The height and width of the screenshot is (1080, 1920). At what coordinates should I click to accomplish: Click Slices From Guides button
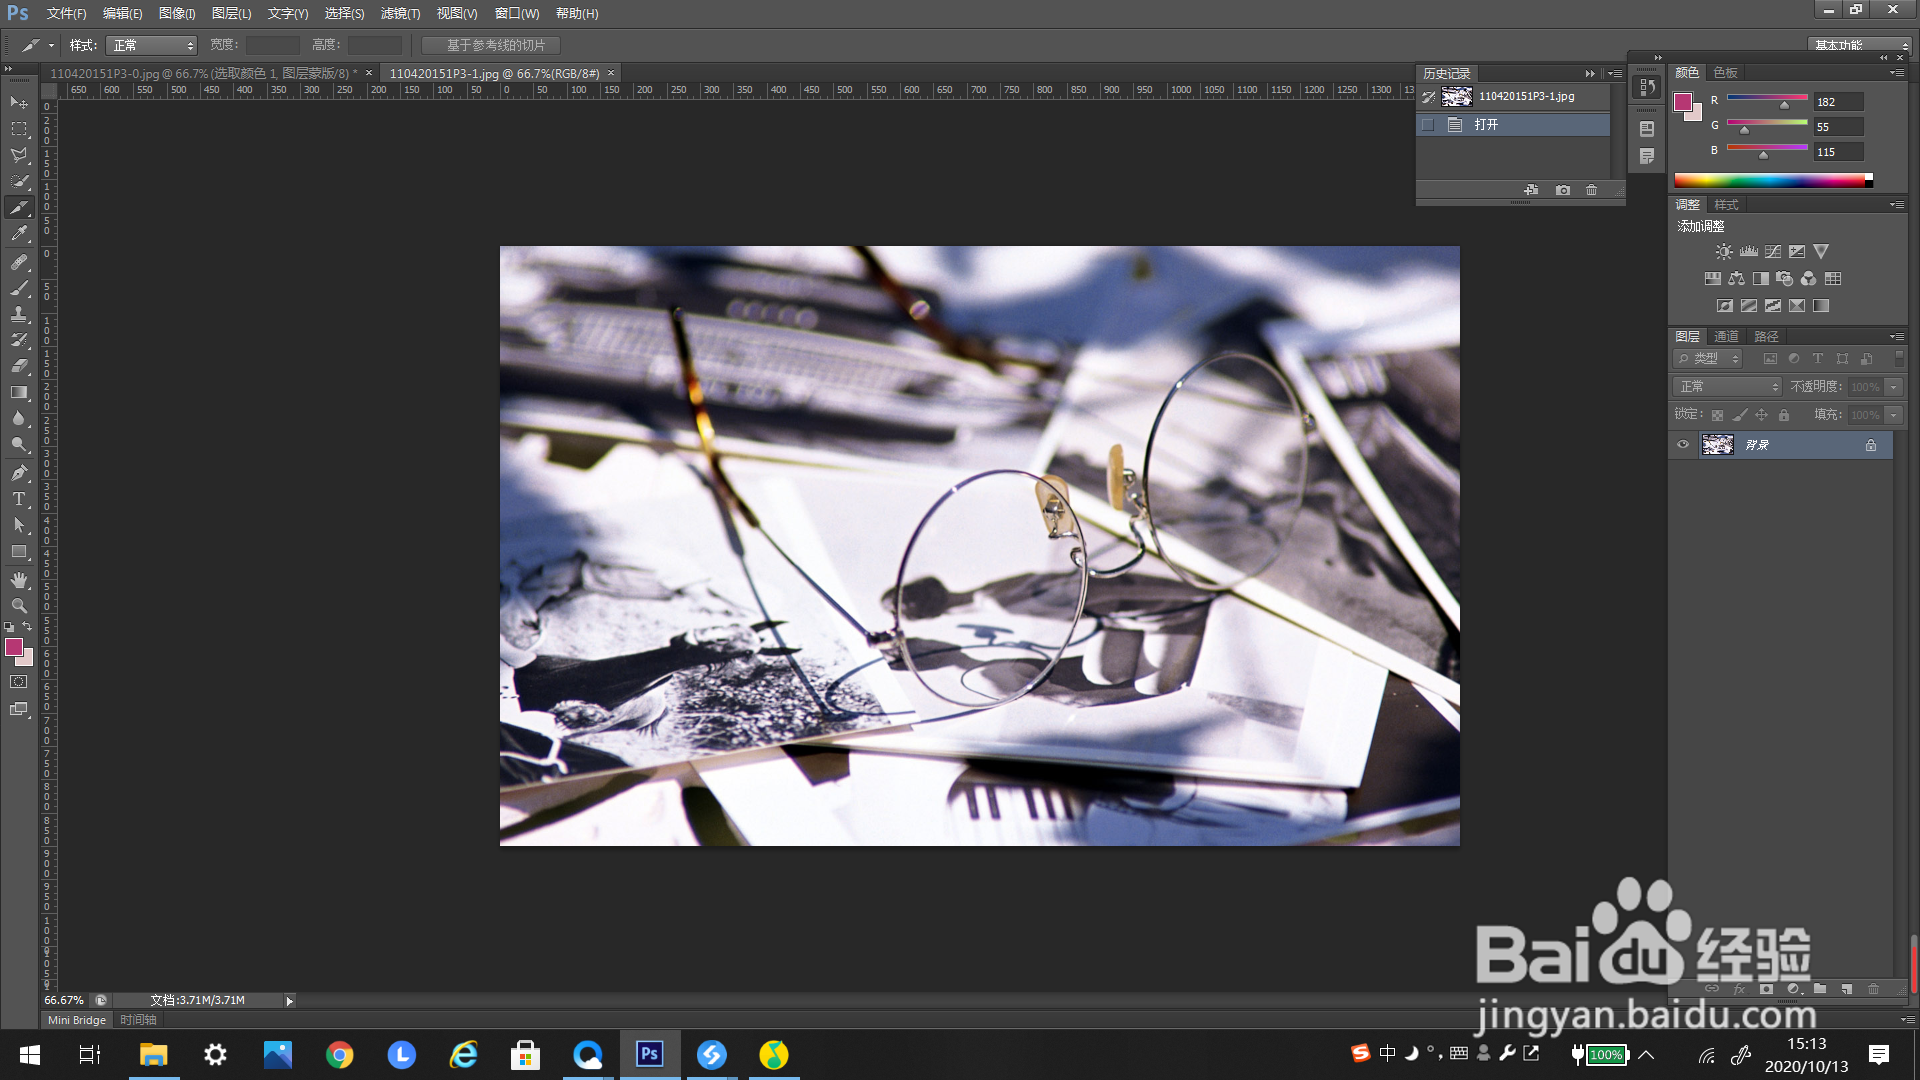click(491, 45)
